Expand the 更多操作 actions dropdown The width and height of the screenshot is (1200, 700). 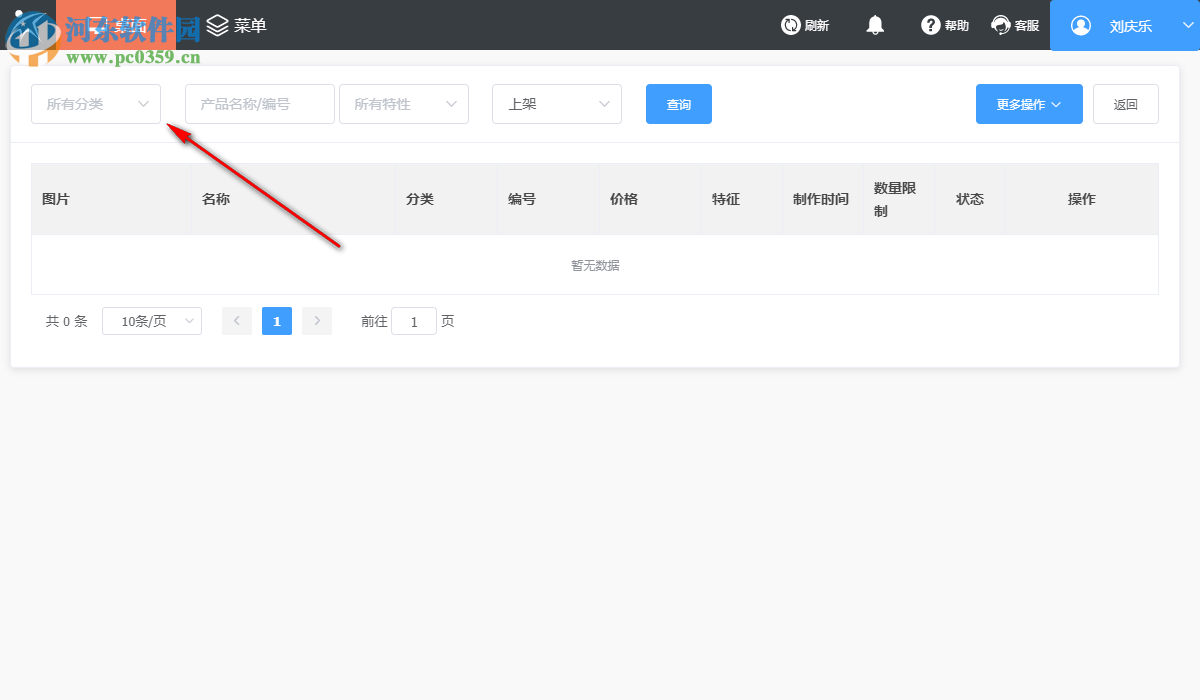point(1029,104)
